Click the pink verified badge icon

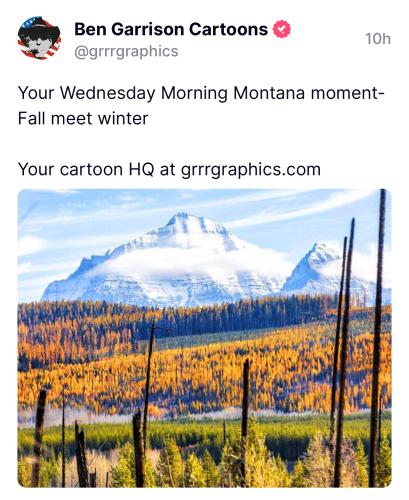tap(282, 29)
